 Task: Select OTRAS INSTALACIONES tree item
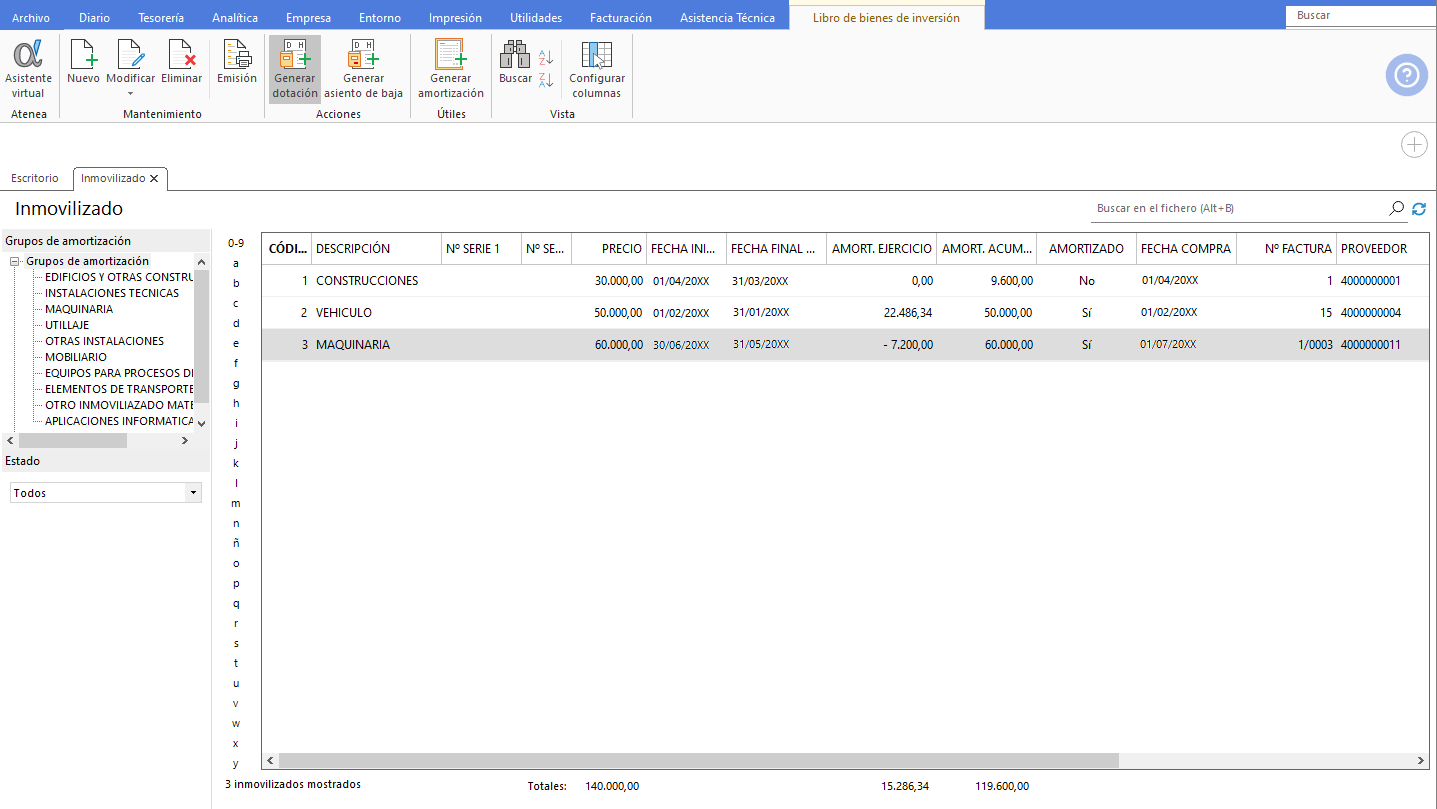tap(104, 341)
